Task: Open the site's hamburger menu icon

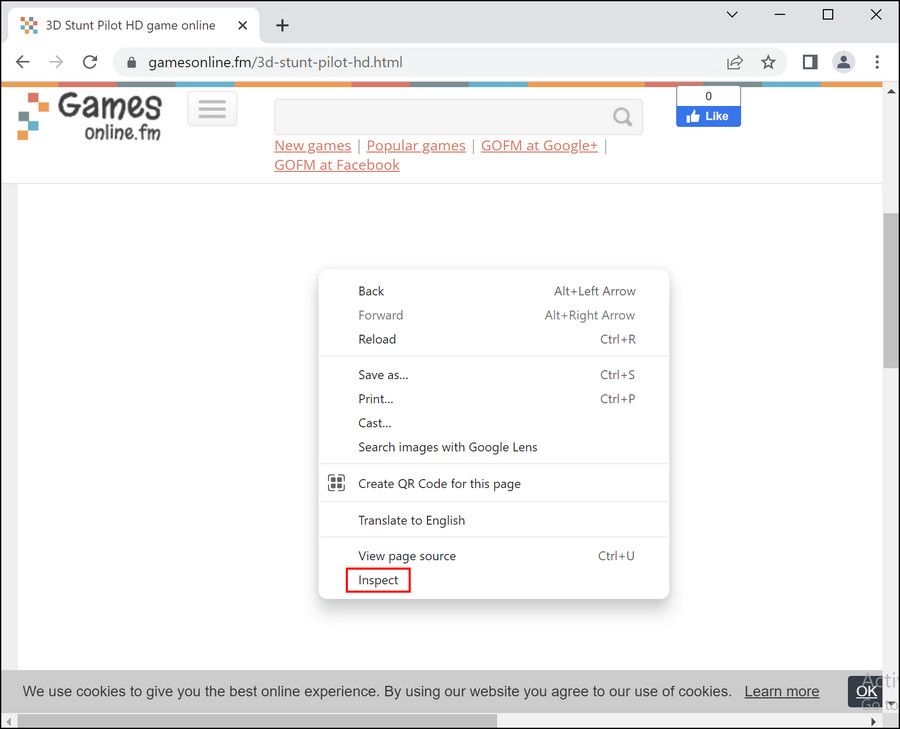Action: pyautogui.click(x=211, y=108)
